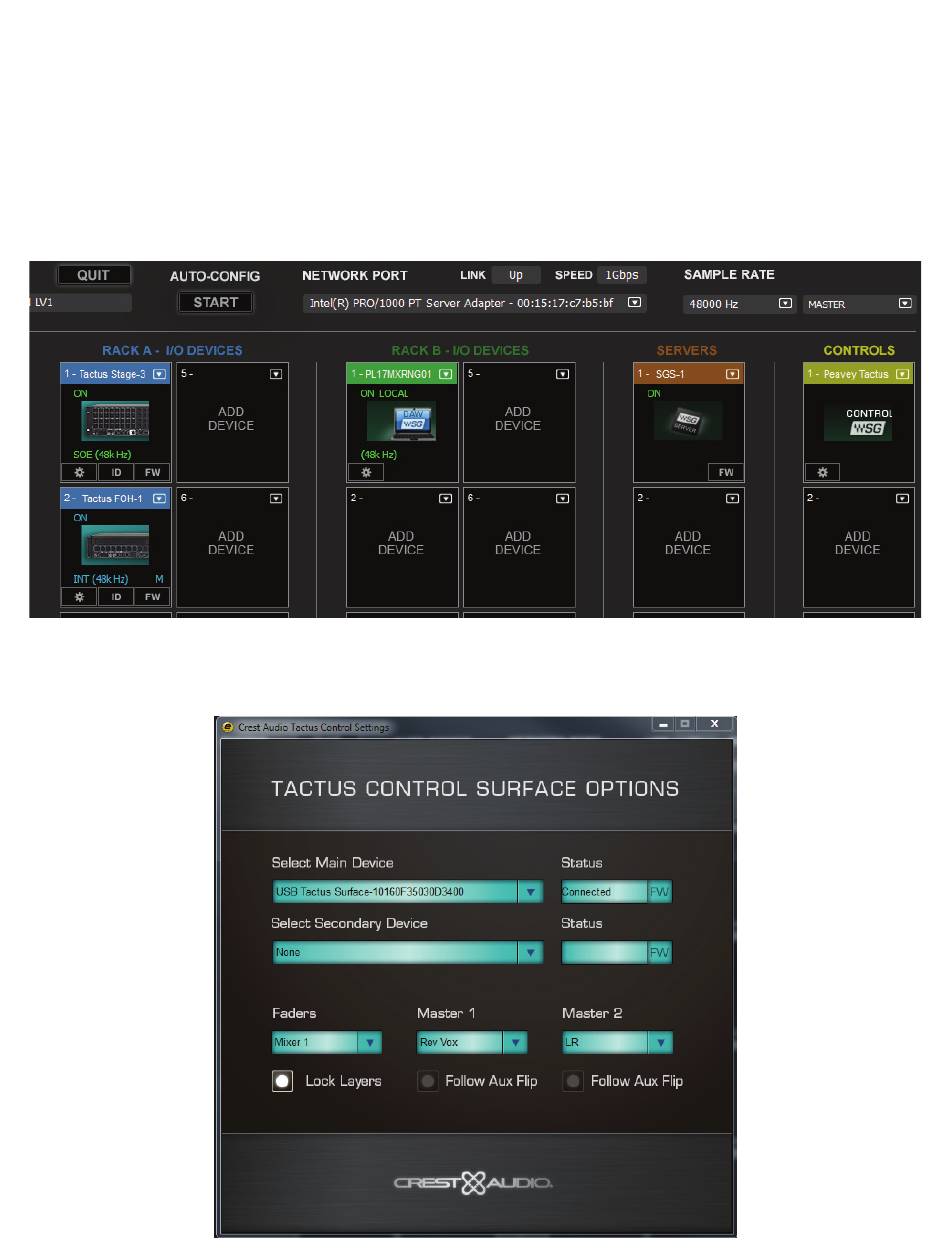The width and height of the screenshot is (950, 1248).
Task: Toggle the Lock Layers checkbox
Action: (x=283, y=1082)
